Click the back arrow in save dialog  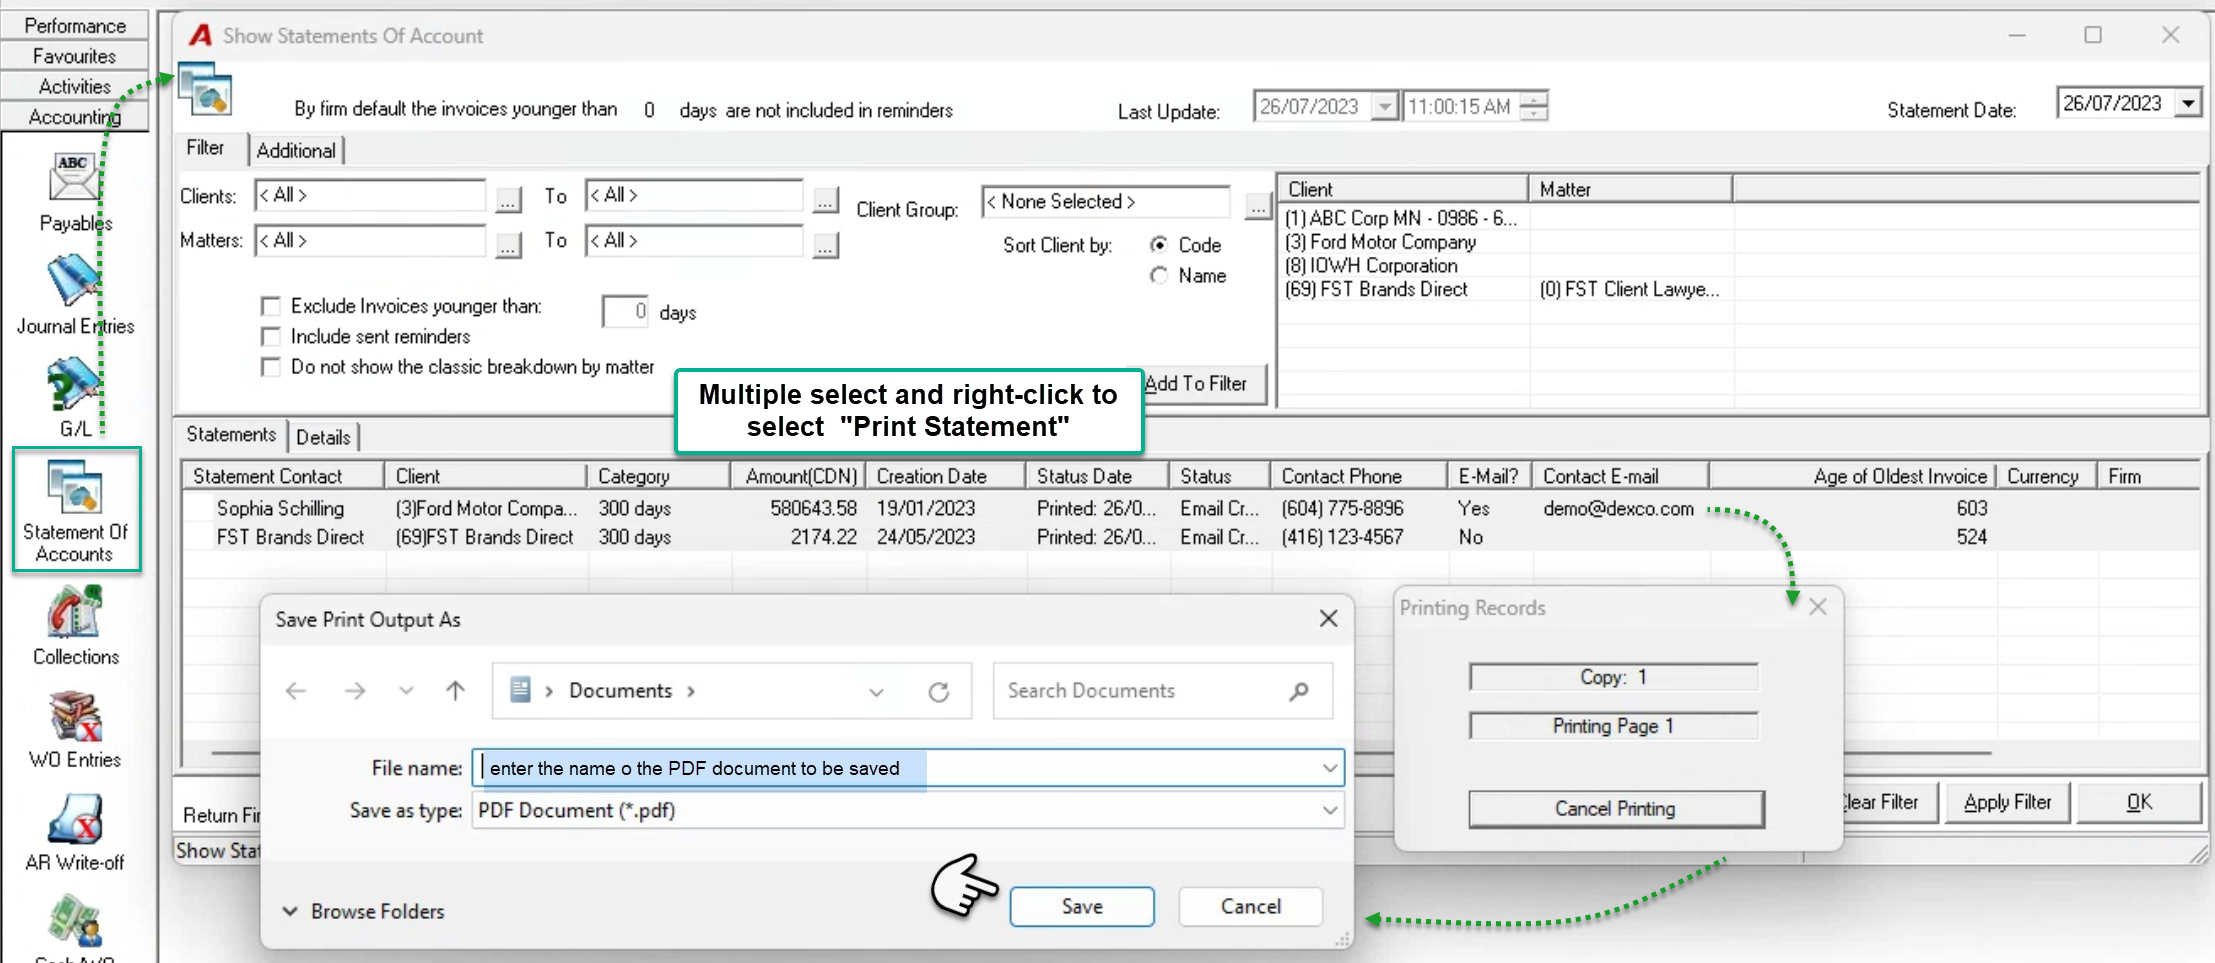point(296,691)
